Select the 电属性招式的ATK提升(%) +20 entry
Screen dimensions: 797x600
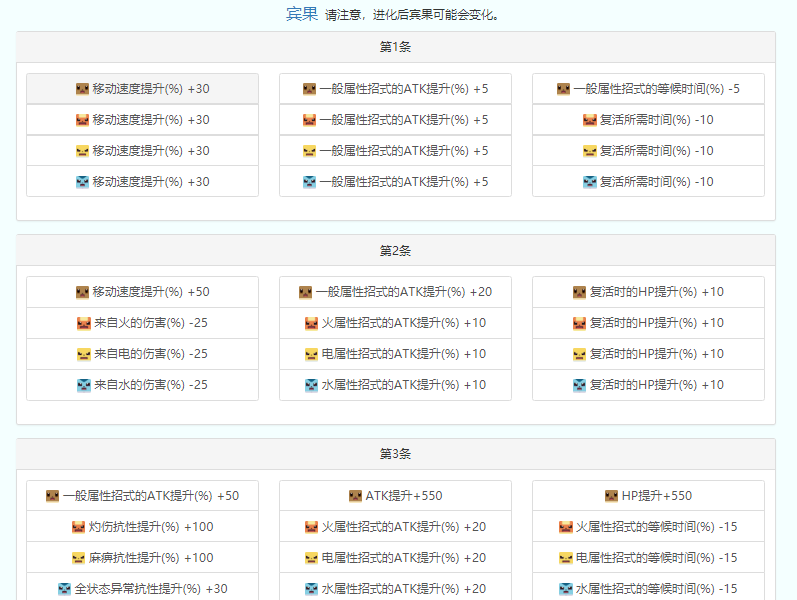pos(395,558)
